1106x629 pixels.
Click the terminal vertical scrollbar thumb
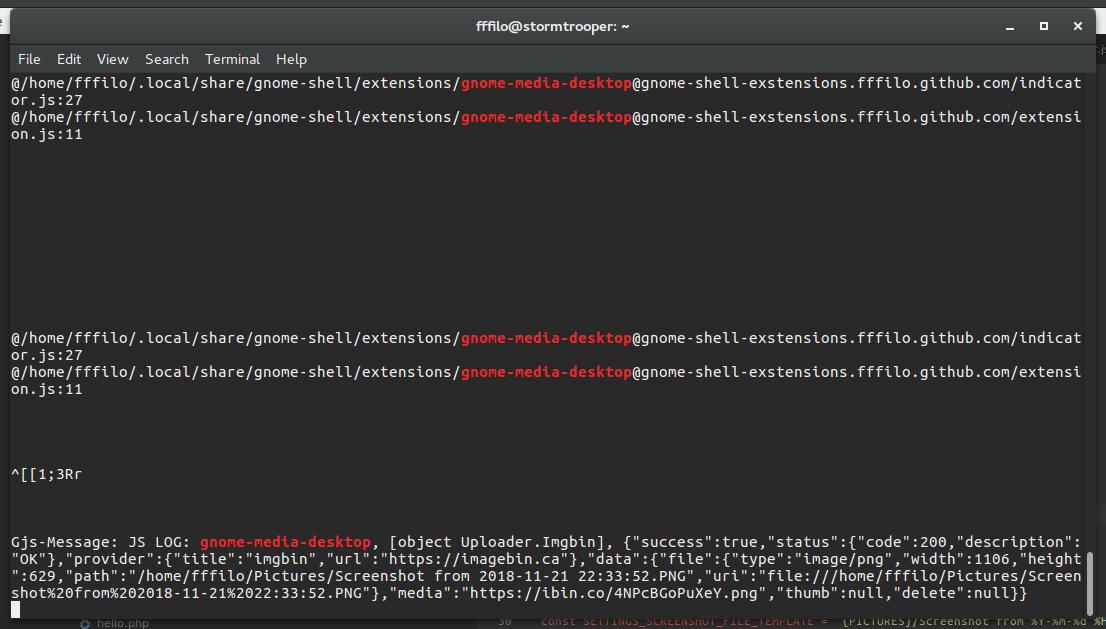[x=1090, y=583]
